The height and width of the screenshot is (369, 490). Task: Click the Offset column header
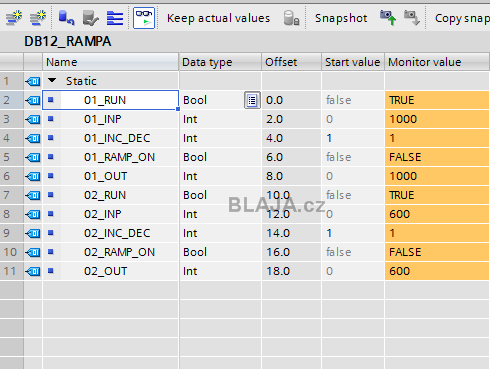tap(291, 62)
